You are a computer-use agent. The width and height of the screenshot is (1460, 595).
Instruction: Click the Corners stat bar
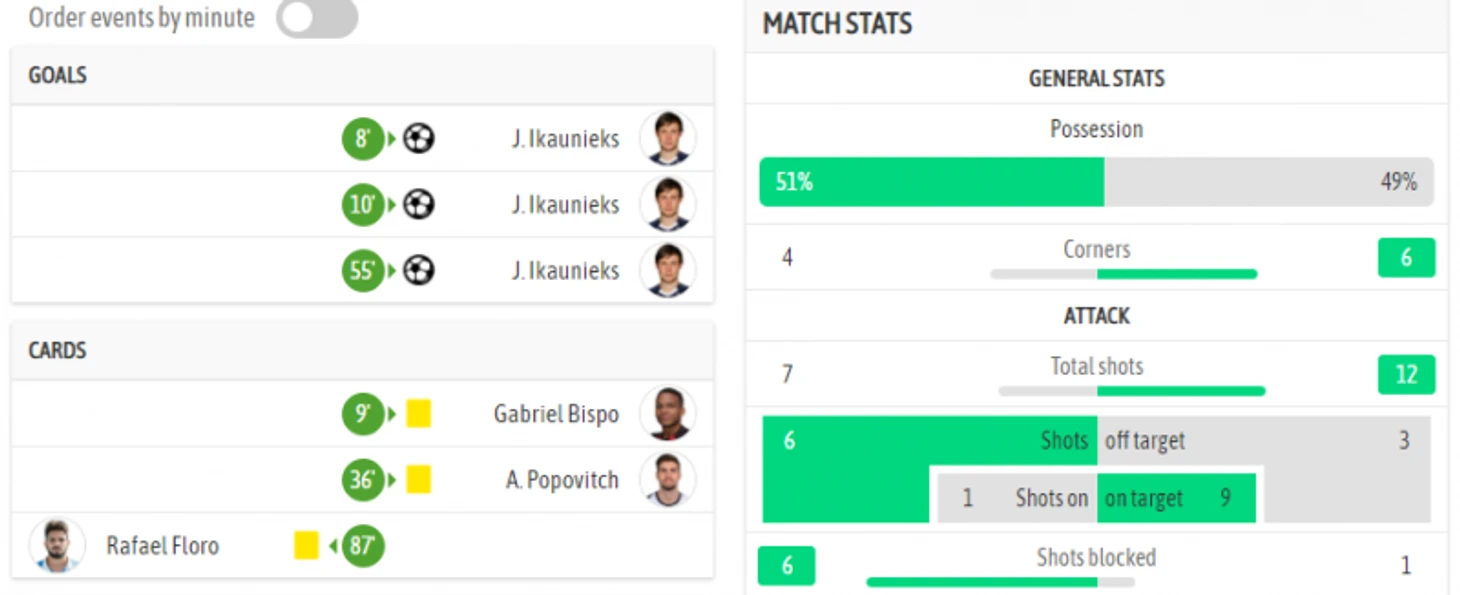[x=1124, y=274]
